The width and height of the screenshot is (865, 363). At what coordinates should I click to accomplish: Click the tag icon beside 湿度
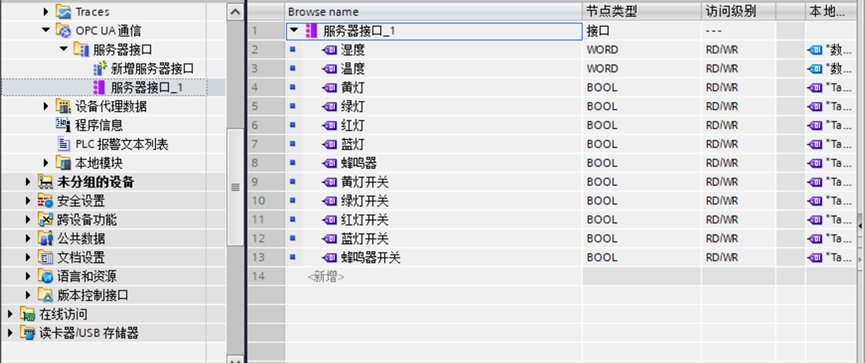(330, 50)
